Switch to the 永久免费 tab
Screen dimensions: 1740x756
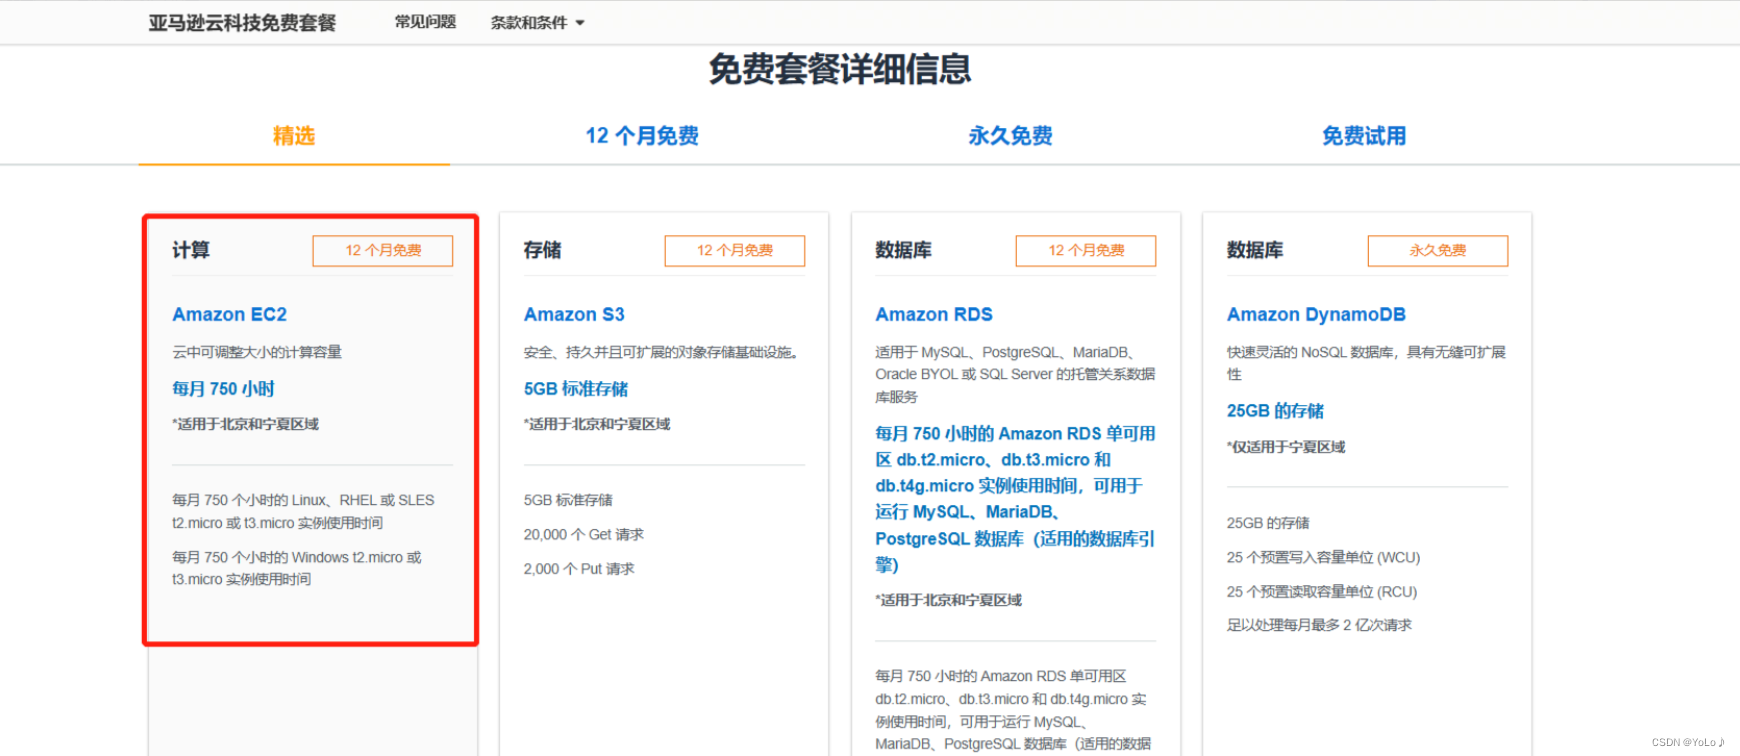click(1010, 136)
